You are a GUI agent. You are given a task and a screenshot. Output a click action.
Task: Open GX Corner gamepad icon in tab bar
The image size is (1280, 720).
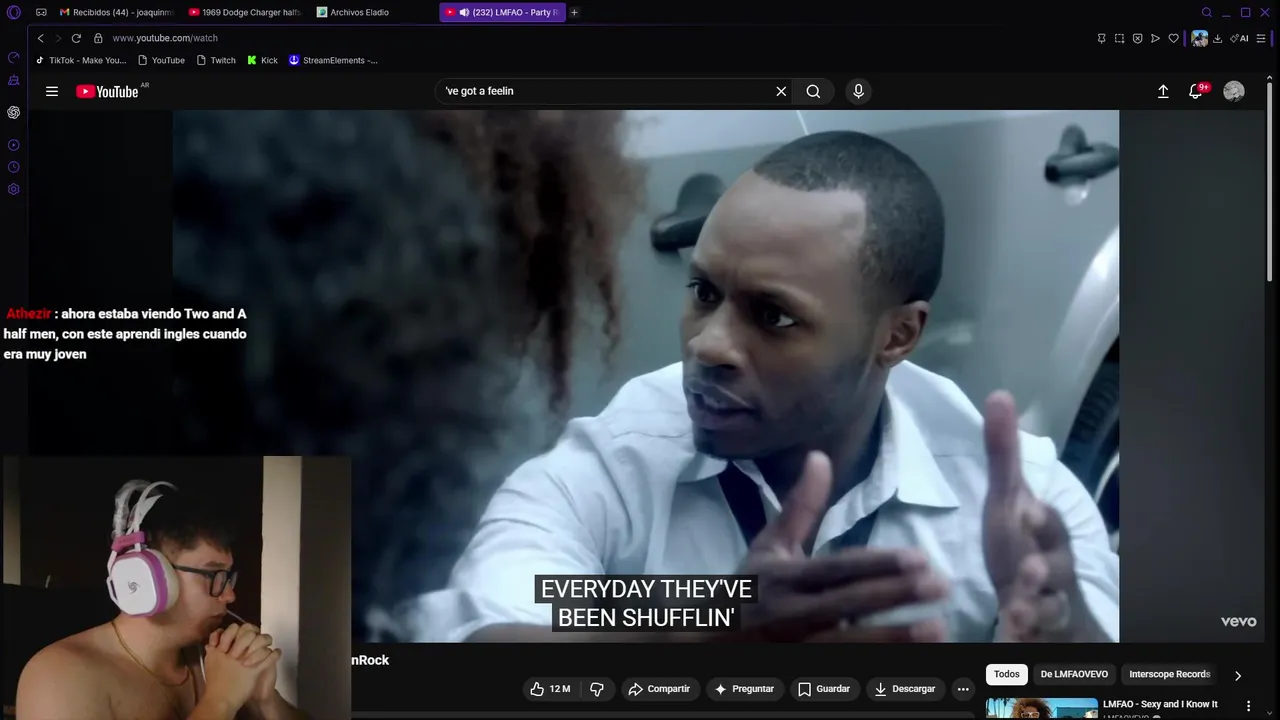coord(41,12)
